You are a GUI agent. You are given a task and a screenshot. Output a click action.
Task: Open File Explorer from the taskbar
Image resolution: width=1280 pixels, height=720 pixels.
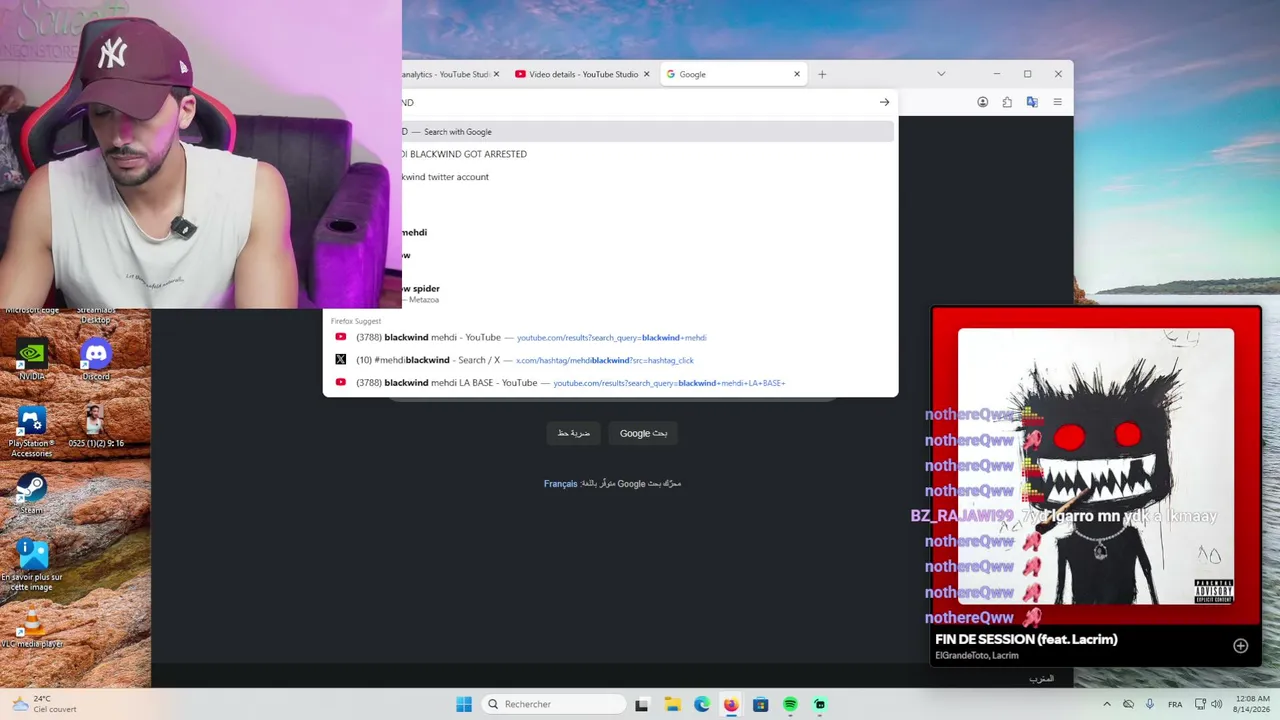tap(672, 704)
